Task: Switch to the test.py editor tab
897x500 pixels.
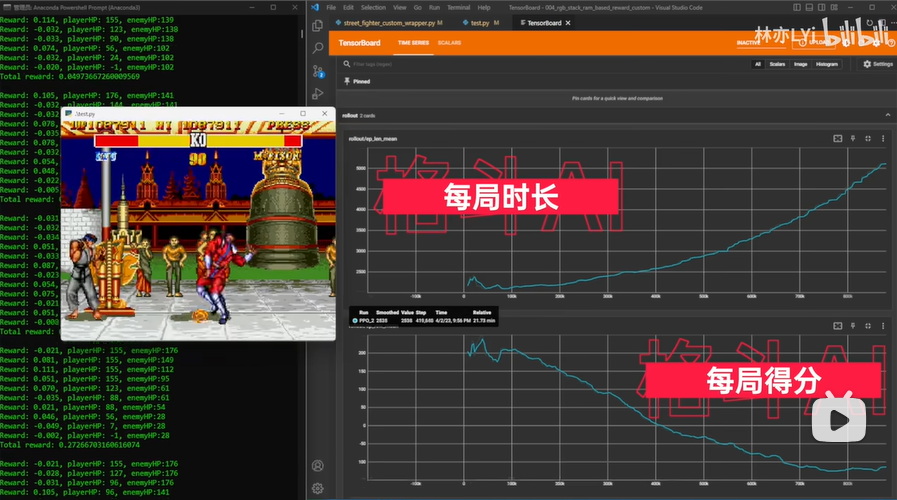Action: (480, 23)
